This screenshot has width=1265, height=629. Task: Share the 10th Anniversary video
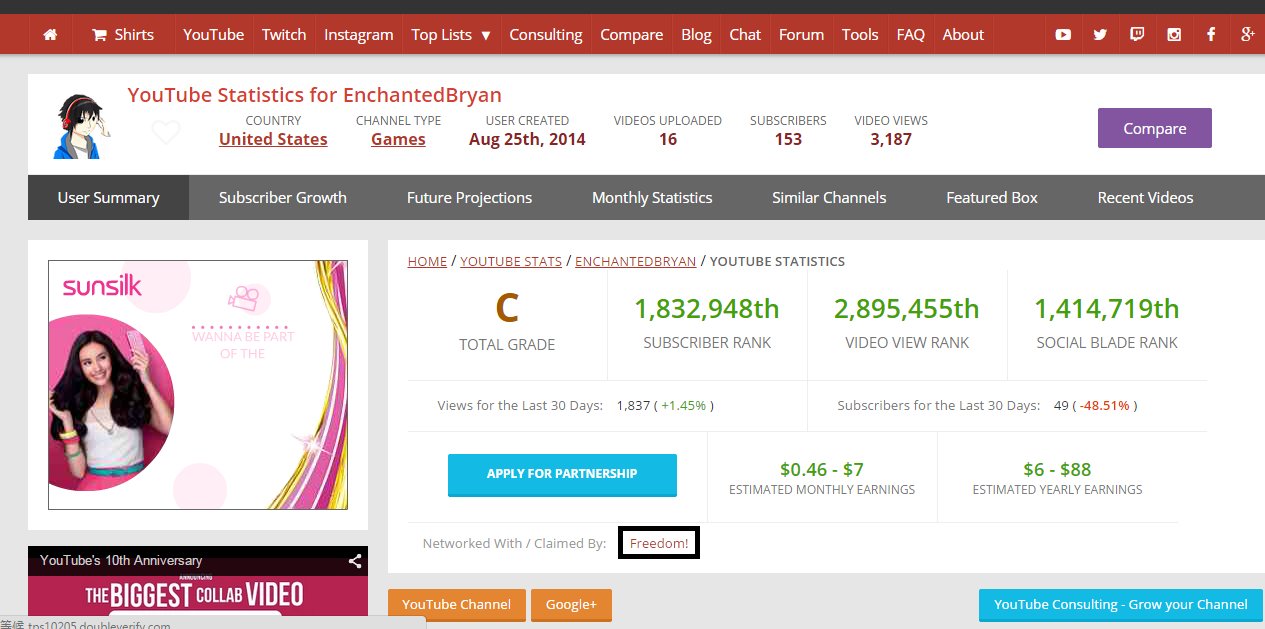(354, 561)
